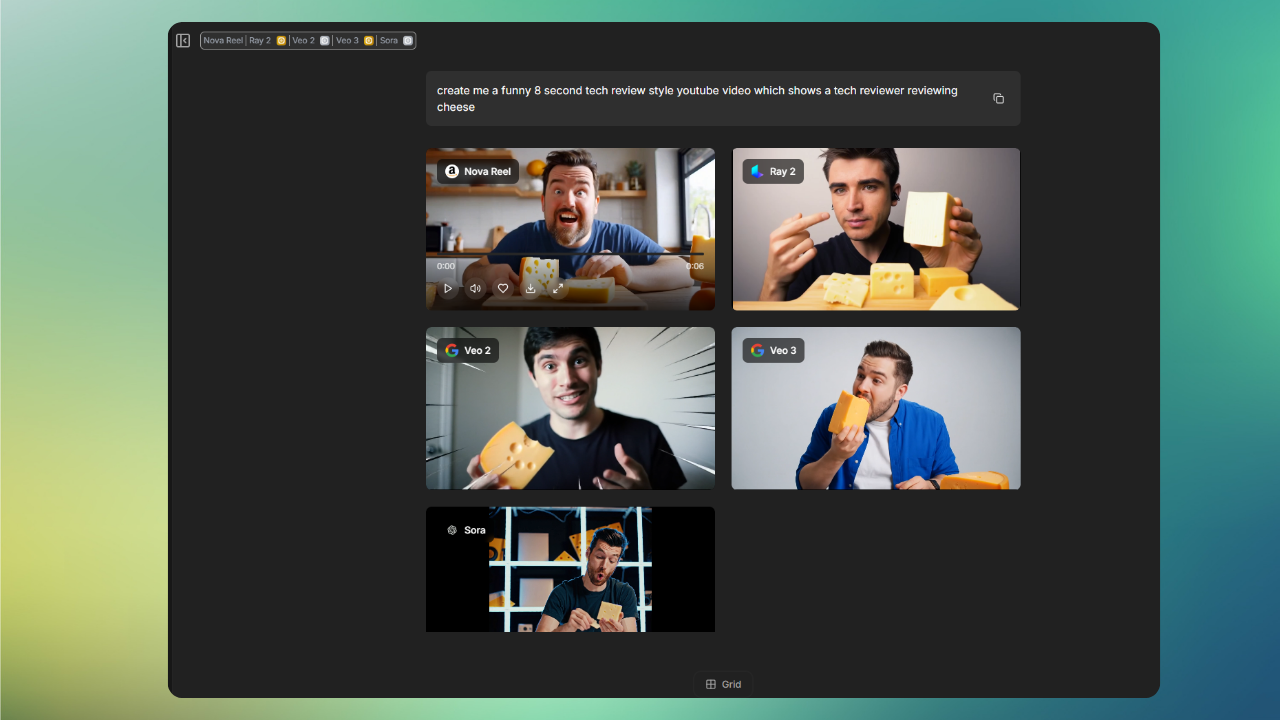Collapse the sidebar with the panel icon
The width and height of the screenshot is (1280, 720).
pos(183,40)
